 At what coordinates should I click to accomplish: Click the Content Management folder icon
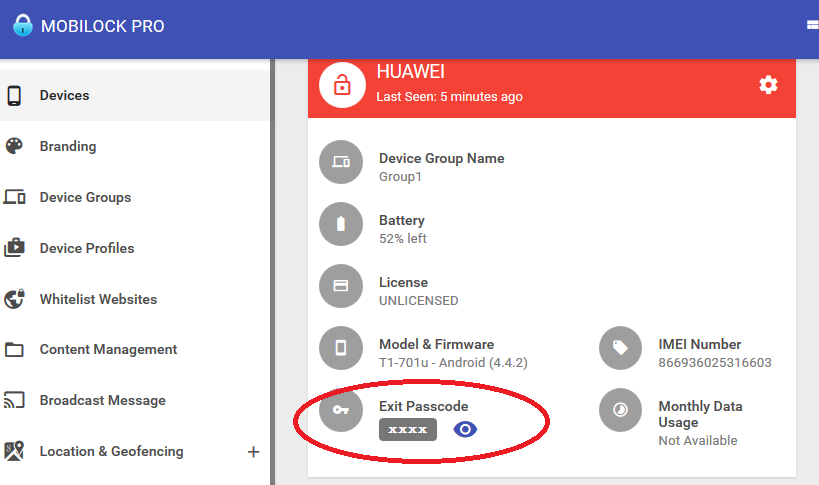(x=14, y=349)
